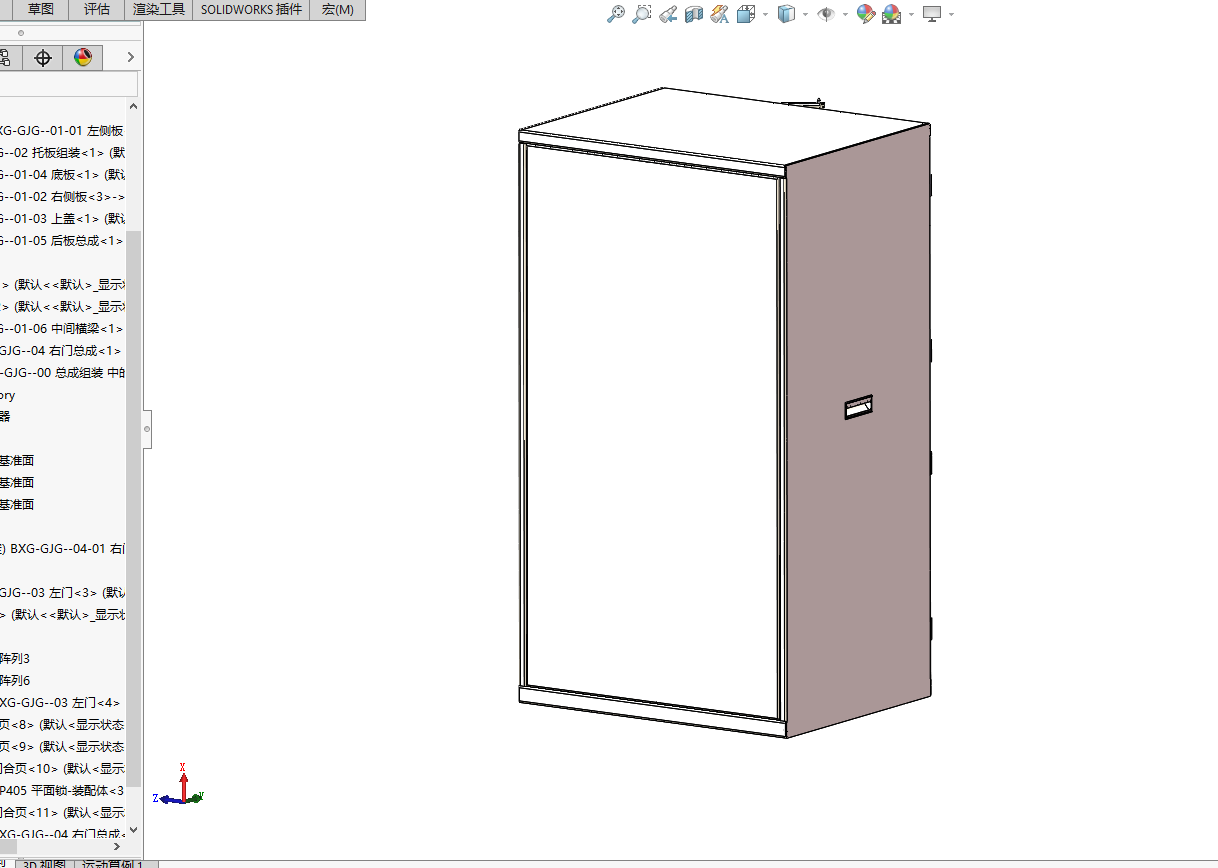Click the Previous View icon

(x=669, y=14)
